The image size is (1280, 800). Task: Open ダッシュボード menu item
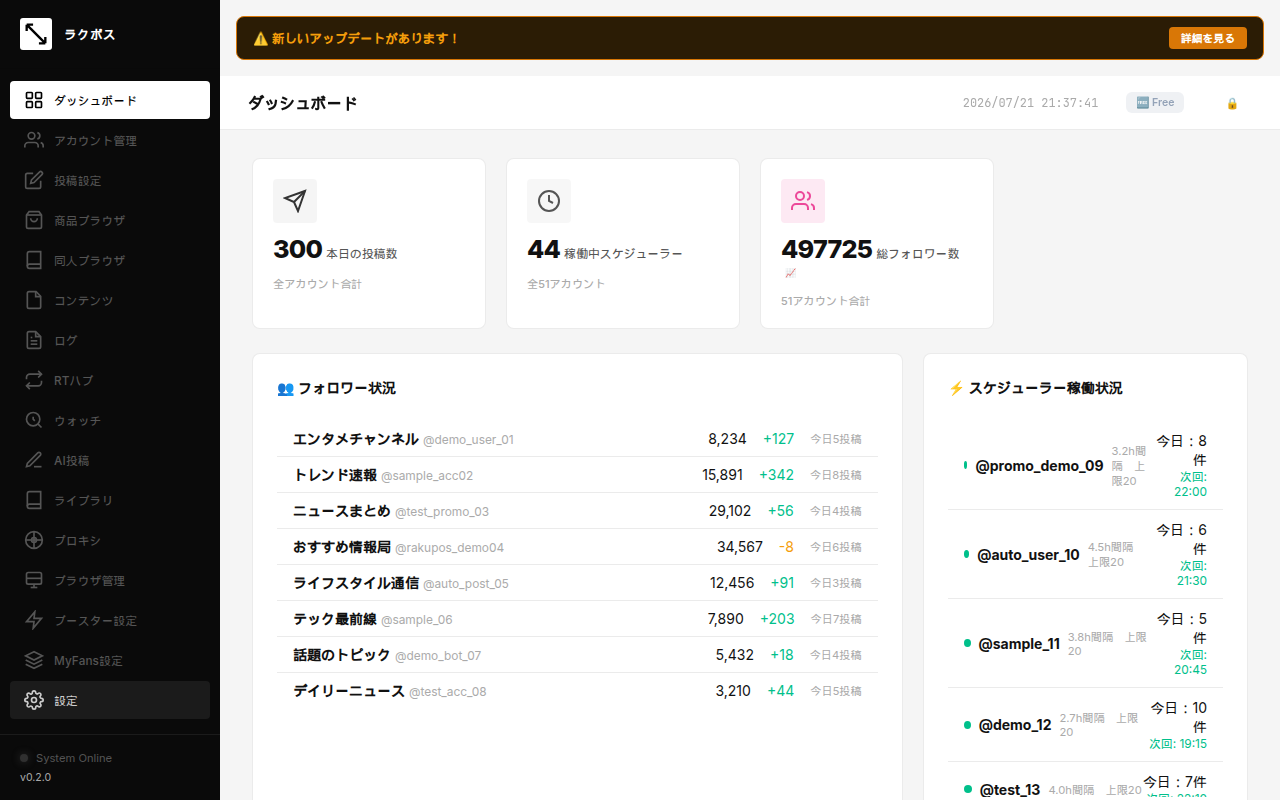click(110, 100)
